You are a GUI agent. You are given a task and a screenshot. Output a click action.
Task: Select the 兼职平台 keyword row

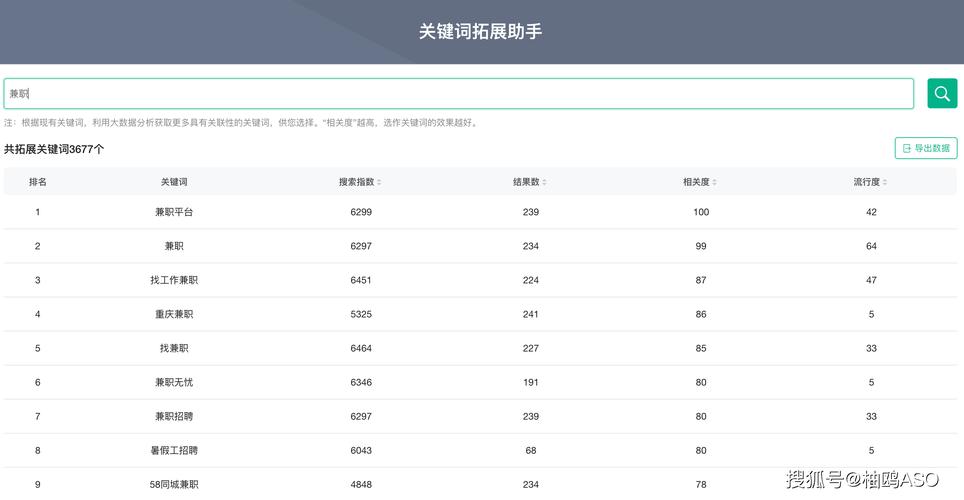click(174, 212)
